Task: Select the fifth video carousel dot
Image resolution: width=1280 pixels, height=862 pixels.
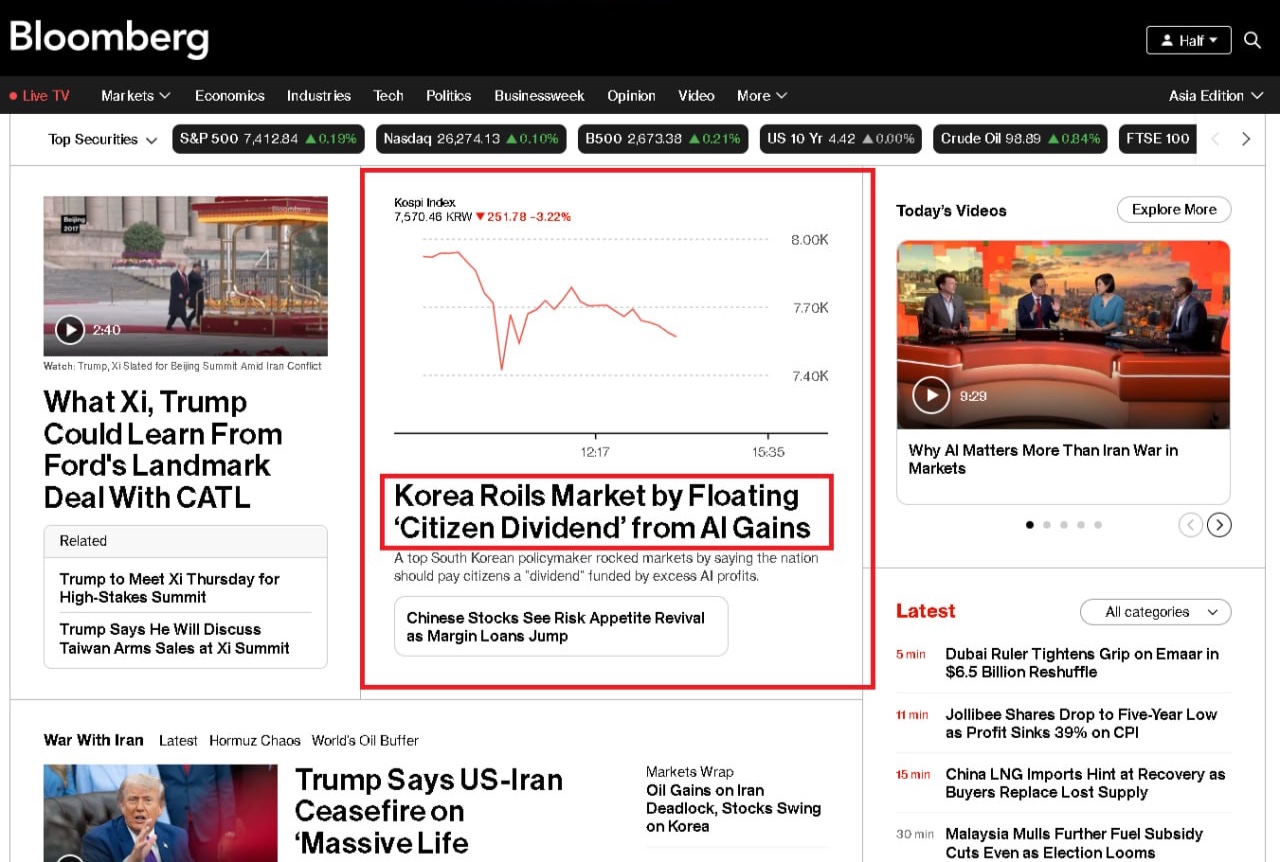Action: (x=1098, y=525)
